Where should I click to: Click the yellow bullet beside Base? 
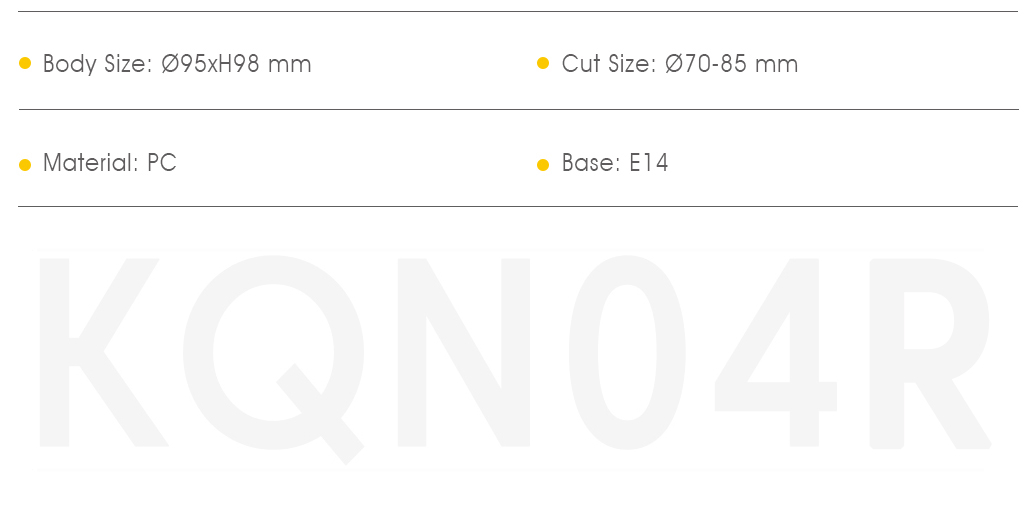pos(543,164)
